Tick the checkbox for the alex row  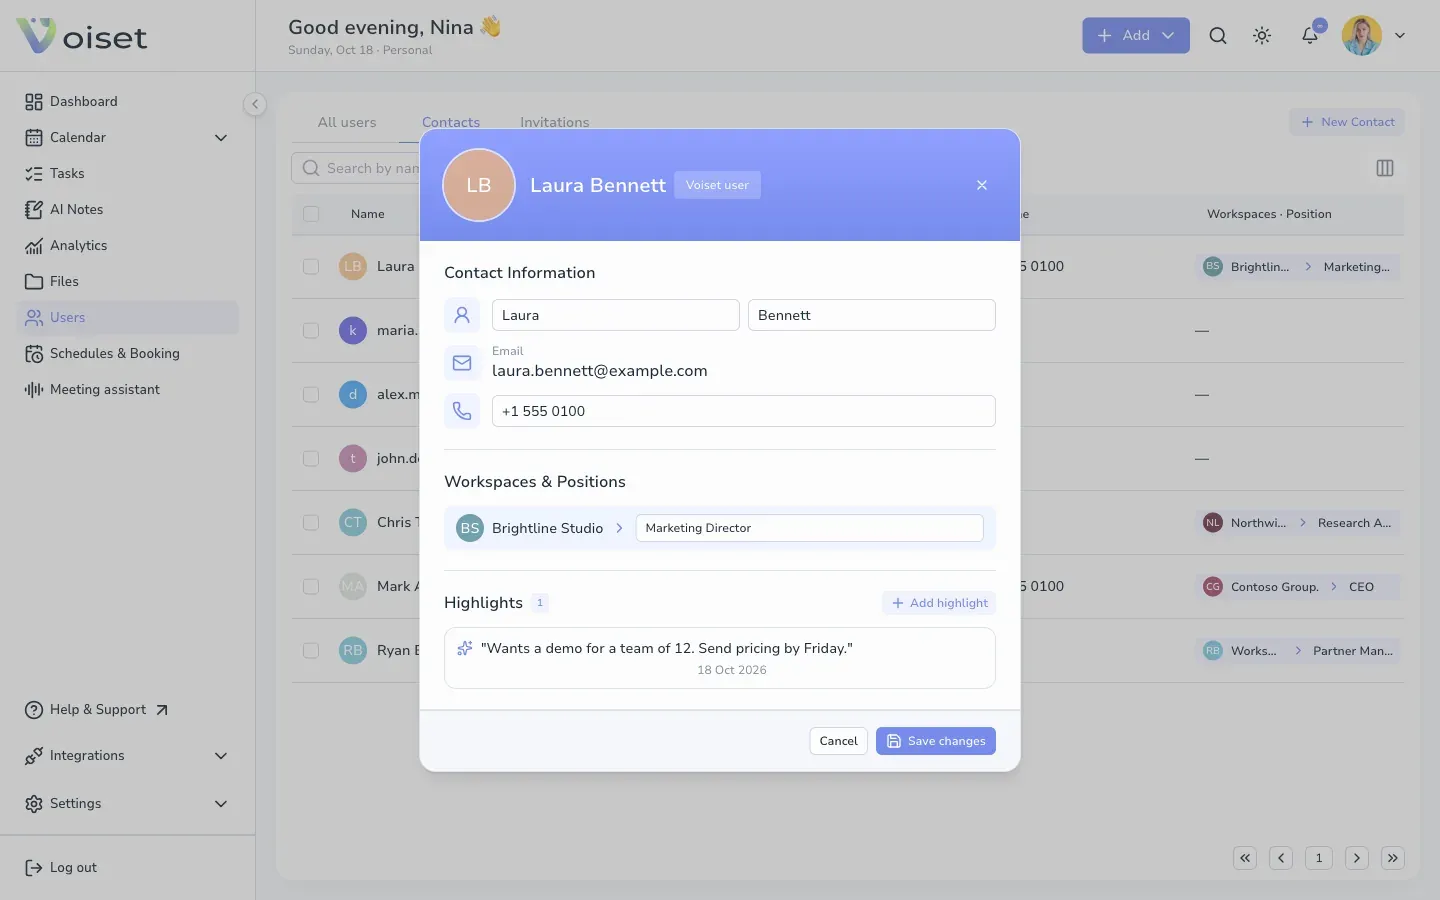click(311, 394)
